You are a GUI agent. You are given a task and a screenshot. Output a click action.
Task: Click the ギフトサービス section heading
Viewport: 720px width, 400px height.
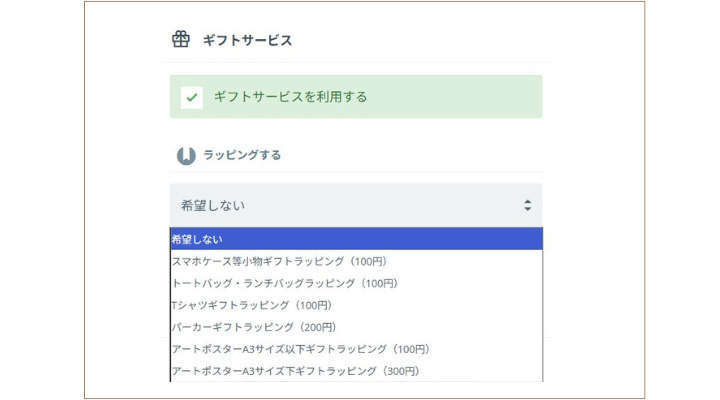[248, 40]
